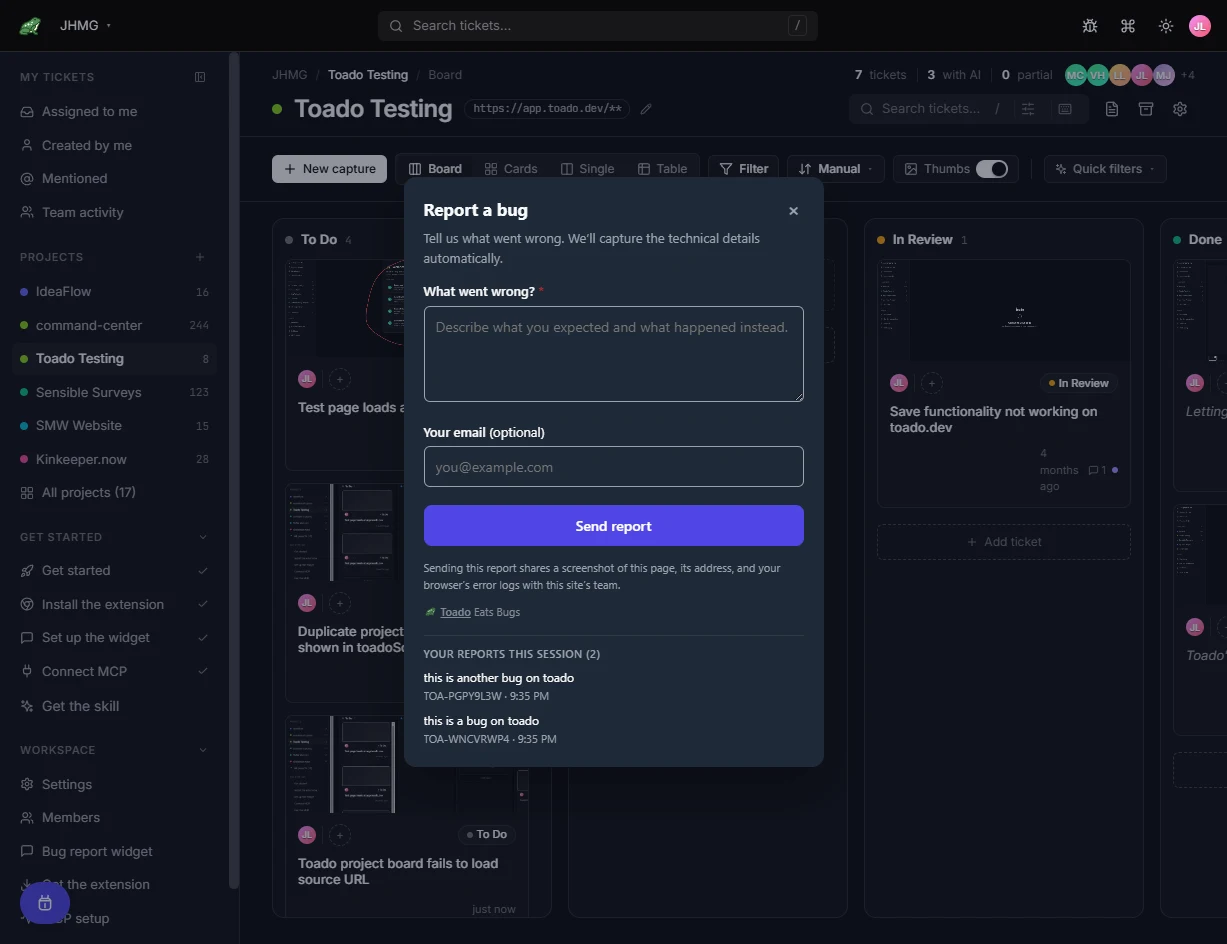The width and height of the screenshot is (1227, 944).
Task: Follow the Toado link in dialog
Action: click(x=455, y=612)
